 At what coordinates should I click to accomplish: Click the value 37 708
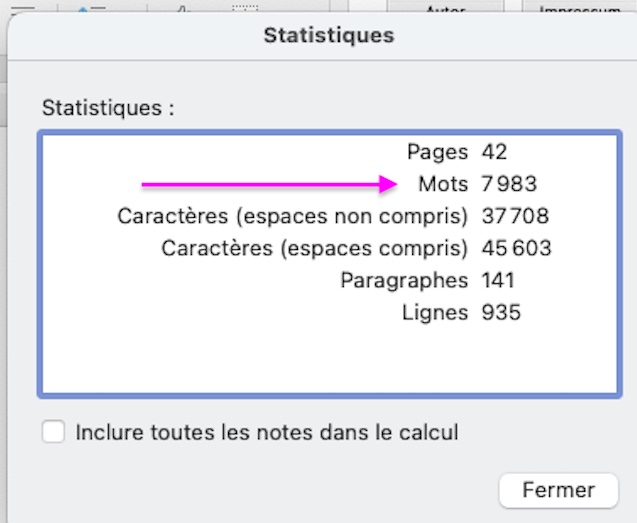[515, 216]
